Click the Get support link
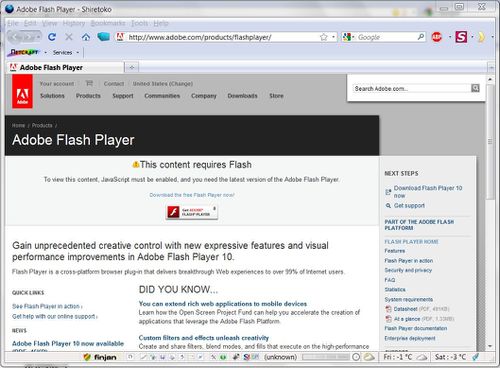The width and height of the screenshot is (500, 368). tap(409, 206)
